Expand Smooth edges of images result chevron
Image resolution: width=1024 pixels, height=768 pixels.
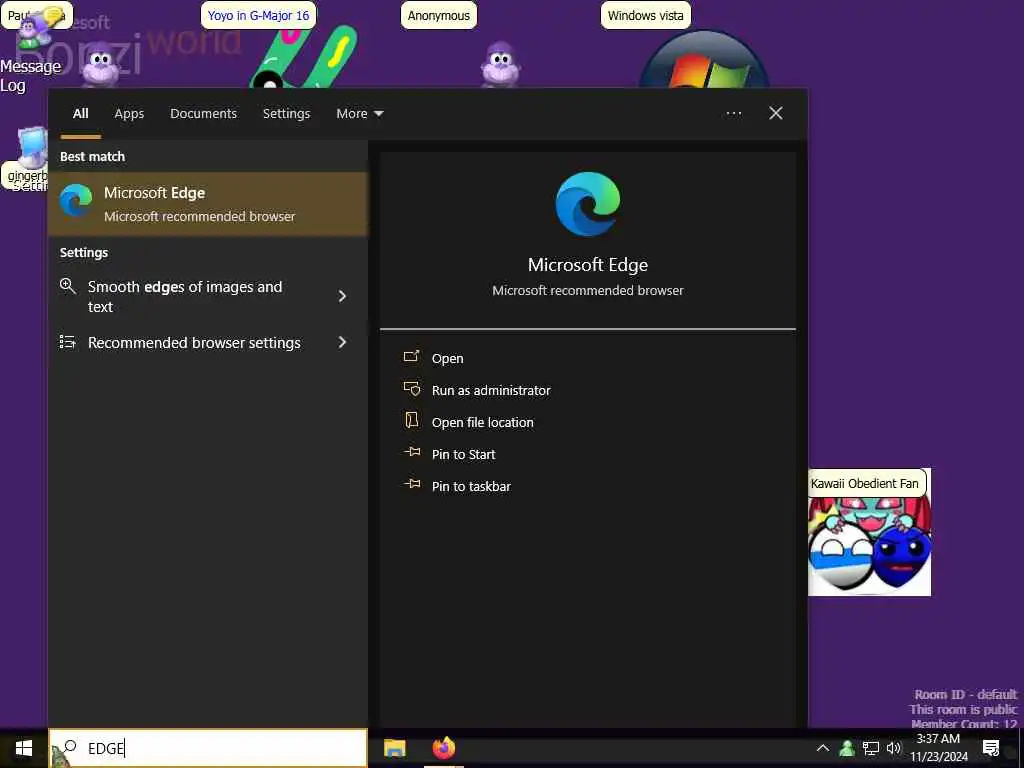coord(342,296)
